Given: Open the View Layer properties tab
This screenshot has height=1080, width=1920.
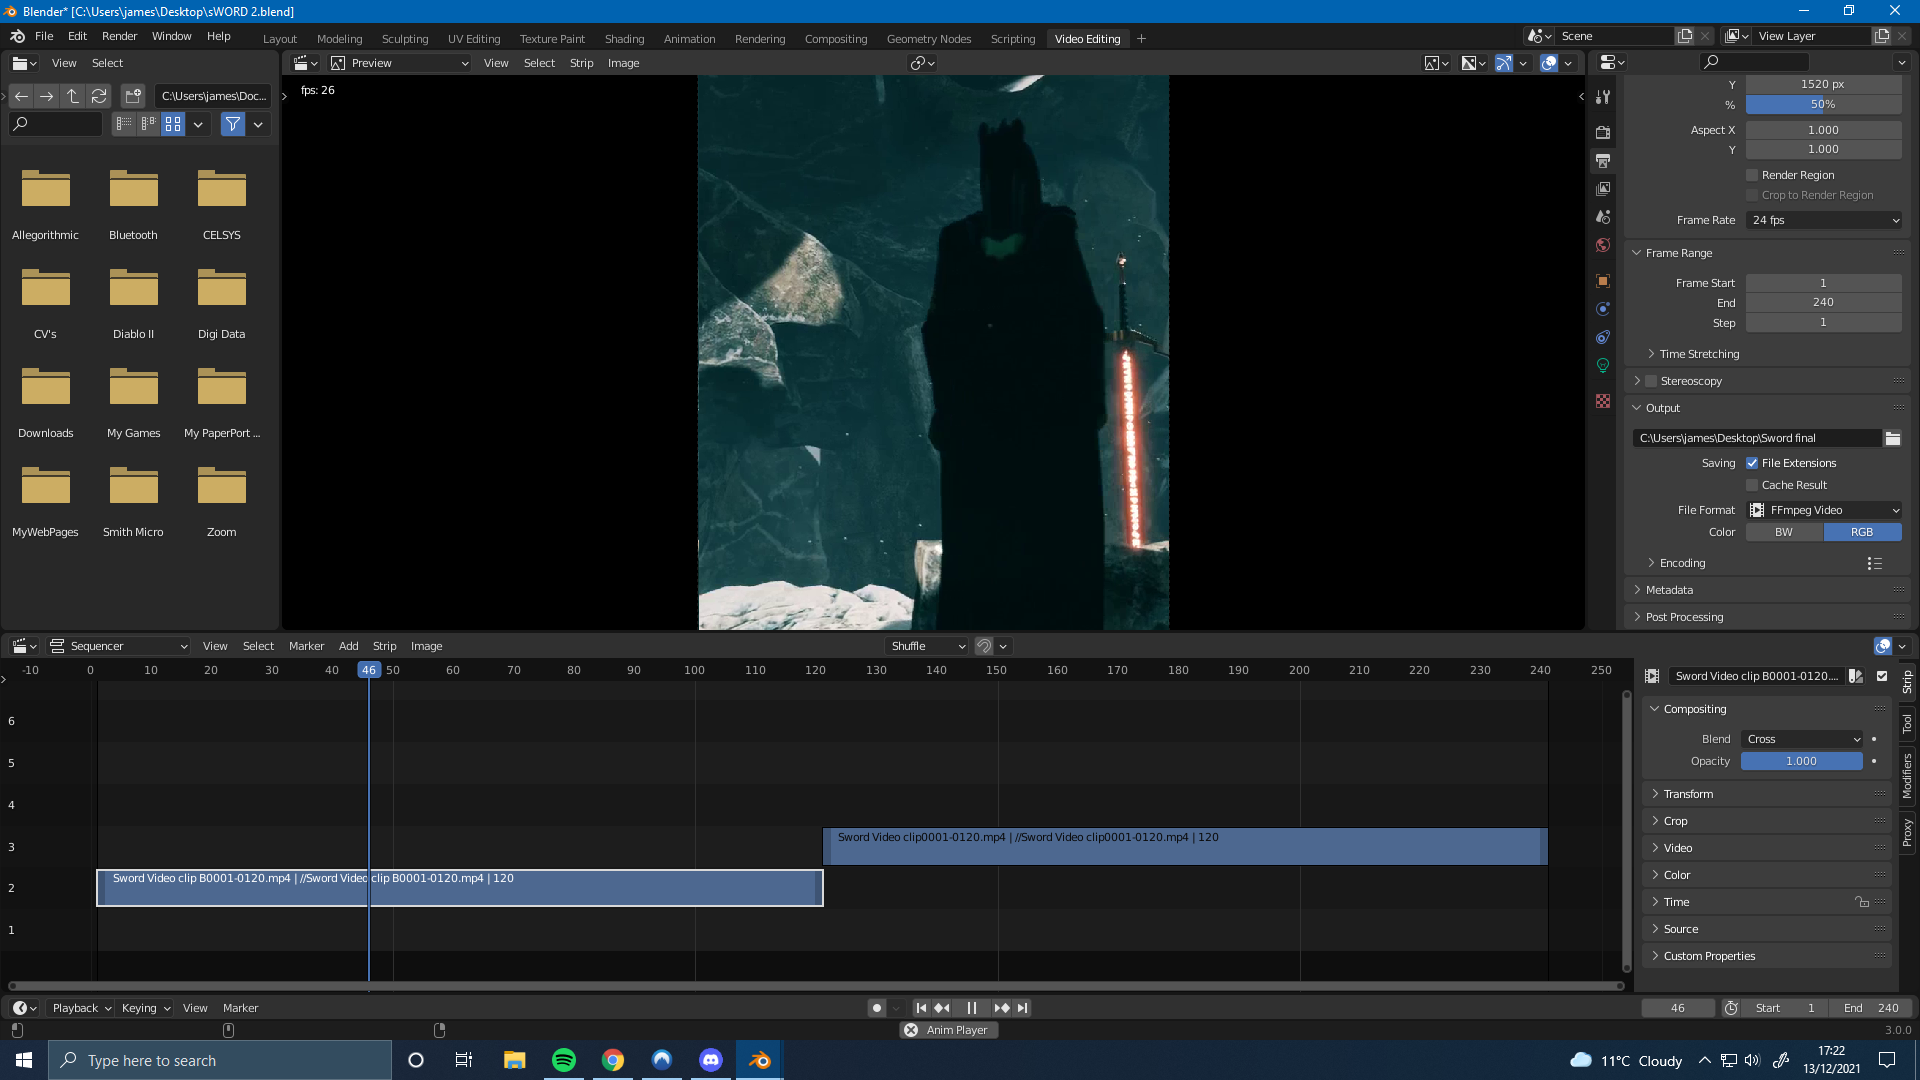Looking at the screenshot, I should tap(1603, 188).
